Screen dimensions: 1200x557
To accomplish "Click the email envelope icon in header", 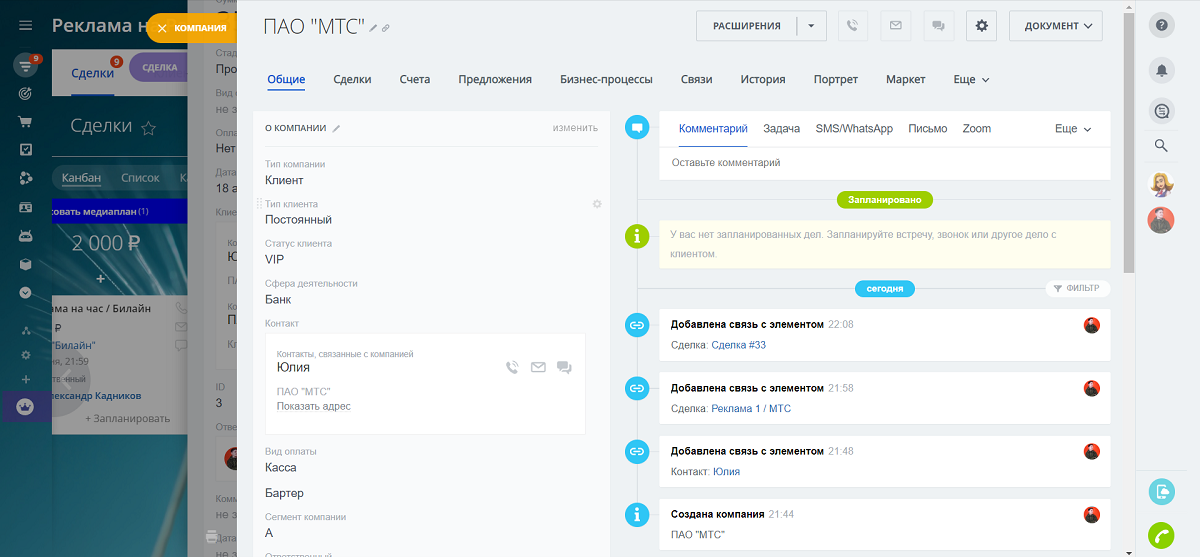I will coord(895,26).
